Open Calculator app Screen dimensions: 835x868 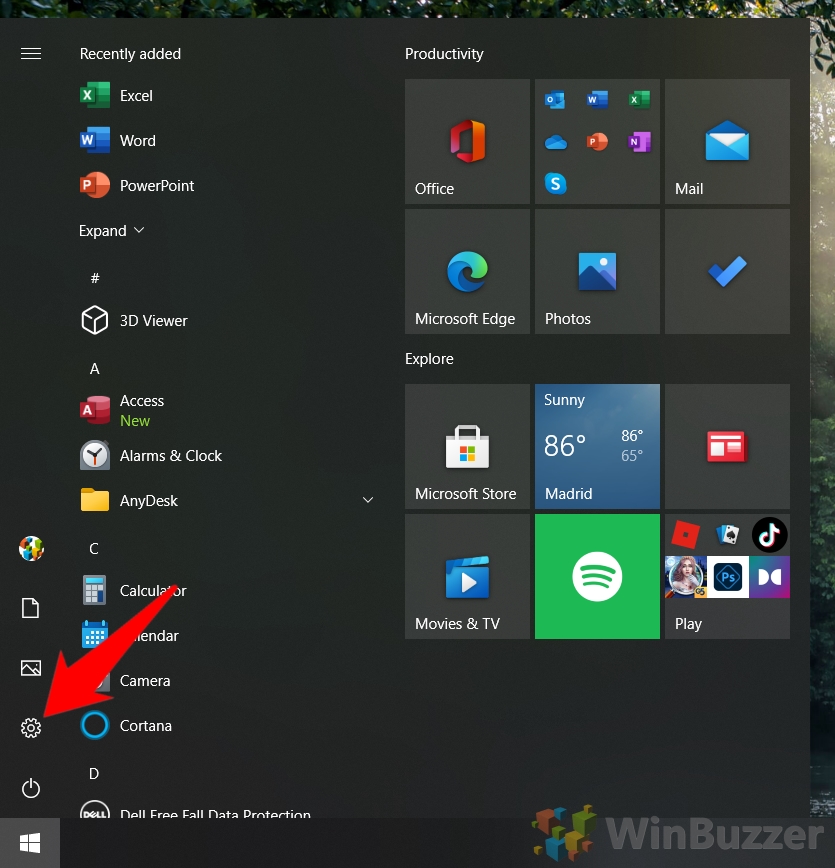[133, 591]
